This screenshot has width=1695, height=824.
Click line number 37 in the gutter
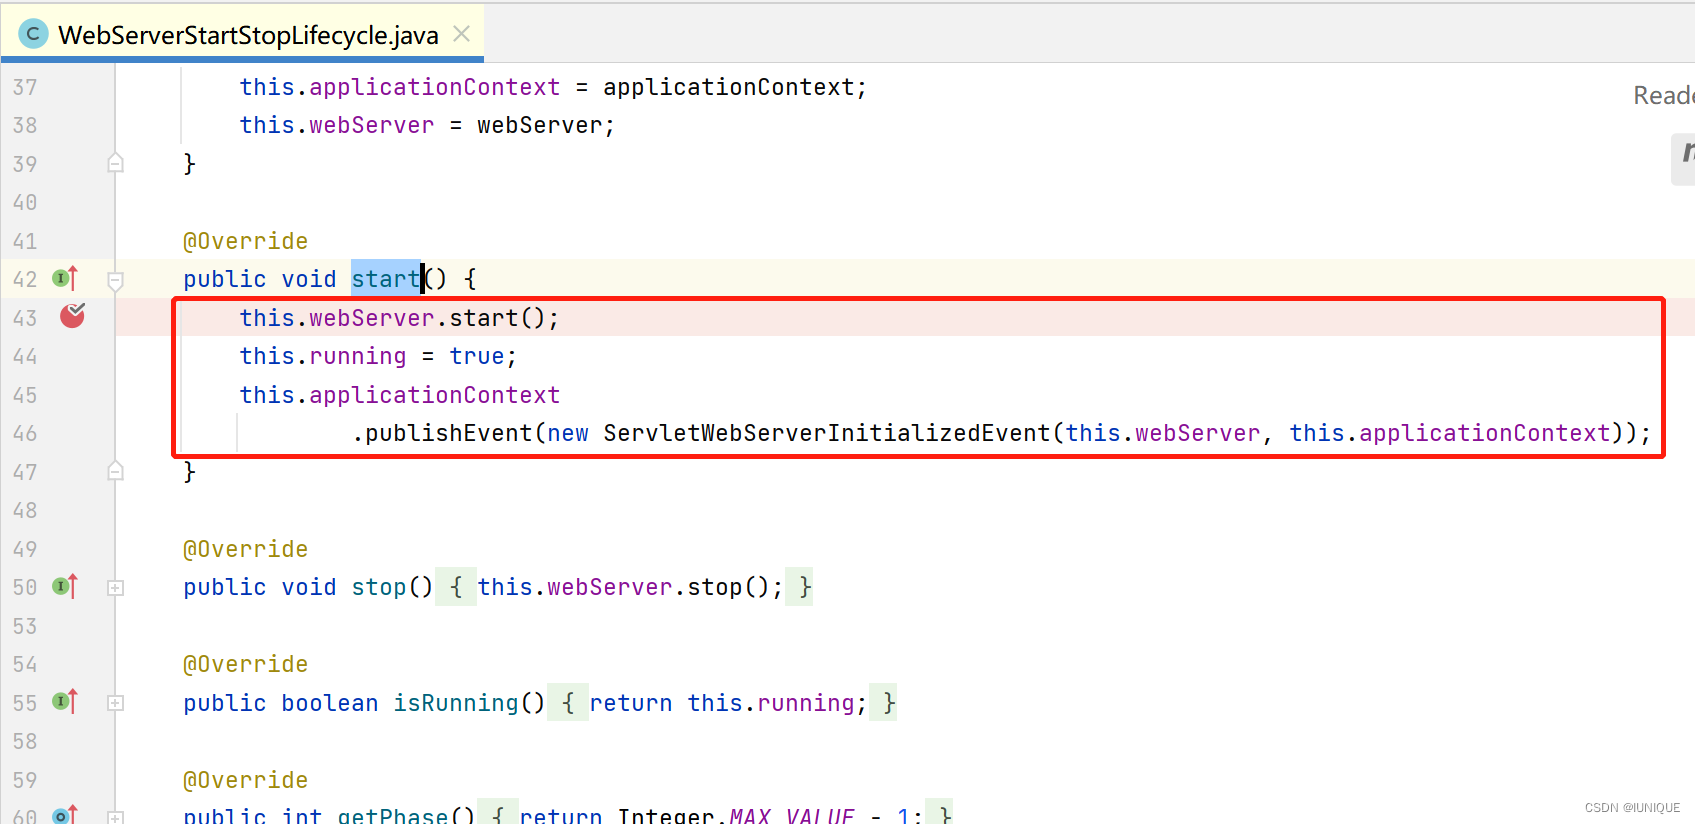(x=25, y=87)
